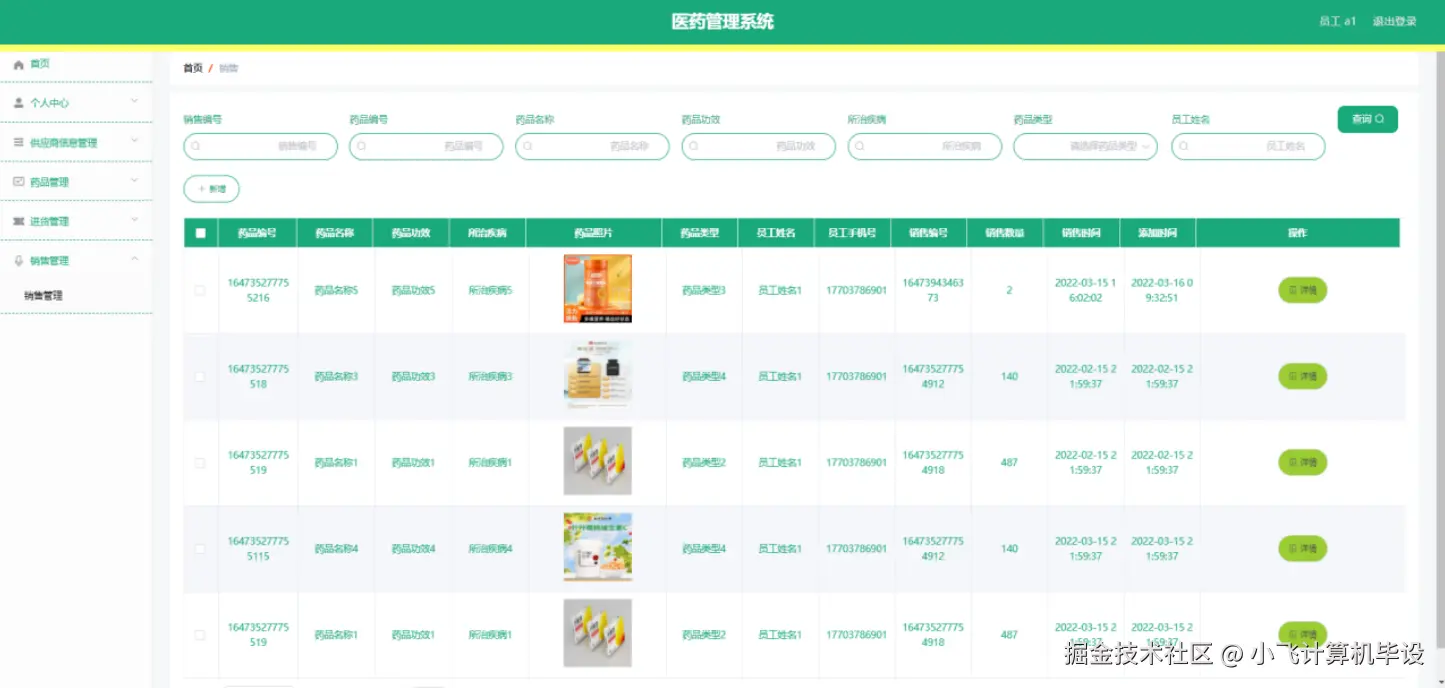
Task: Expand the 个人中心 chevron
Action: click(135, 101)
